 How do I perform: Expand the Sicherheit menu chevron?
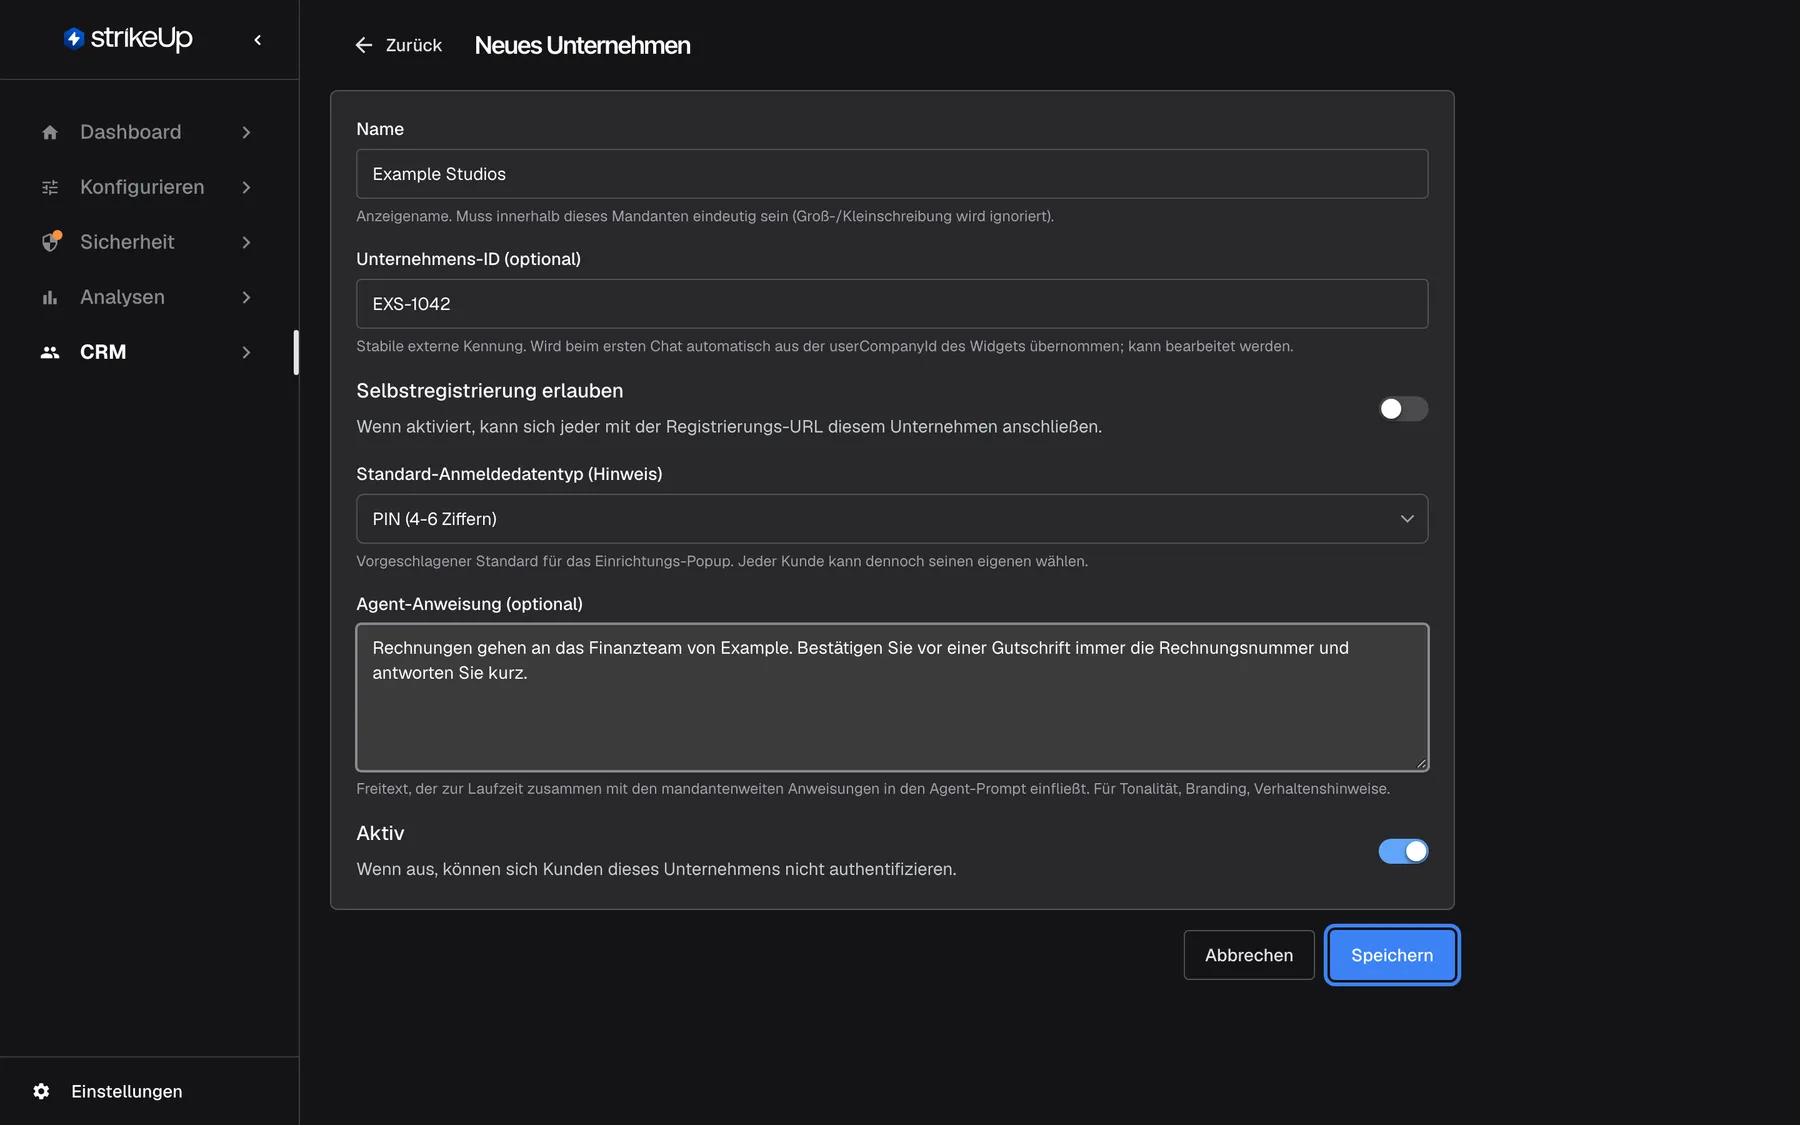(246, 242)
